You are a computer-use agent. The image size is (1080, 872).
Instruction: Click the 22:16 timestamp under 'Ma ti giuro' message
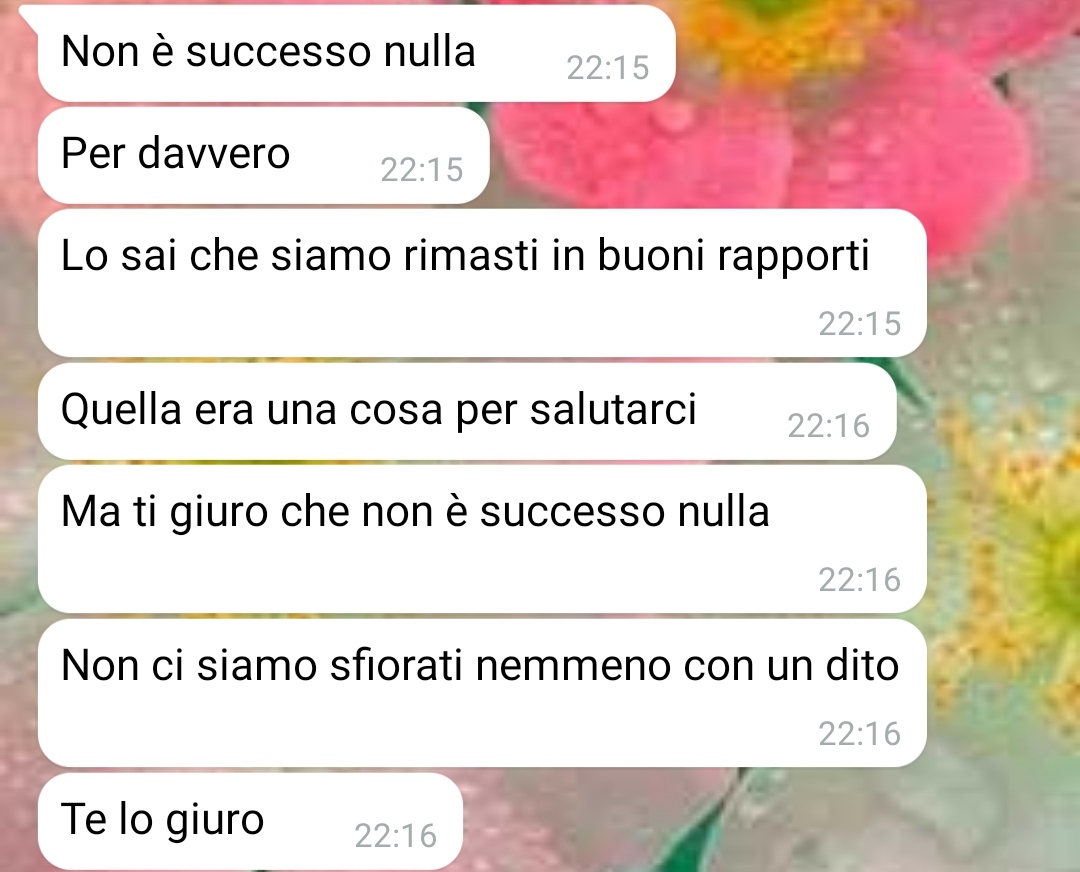860,580
